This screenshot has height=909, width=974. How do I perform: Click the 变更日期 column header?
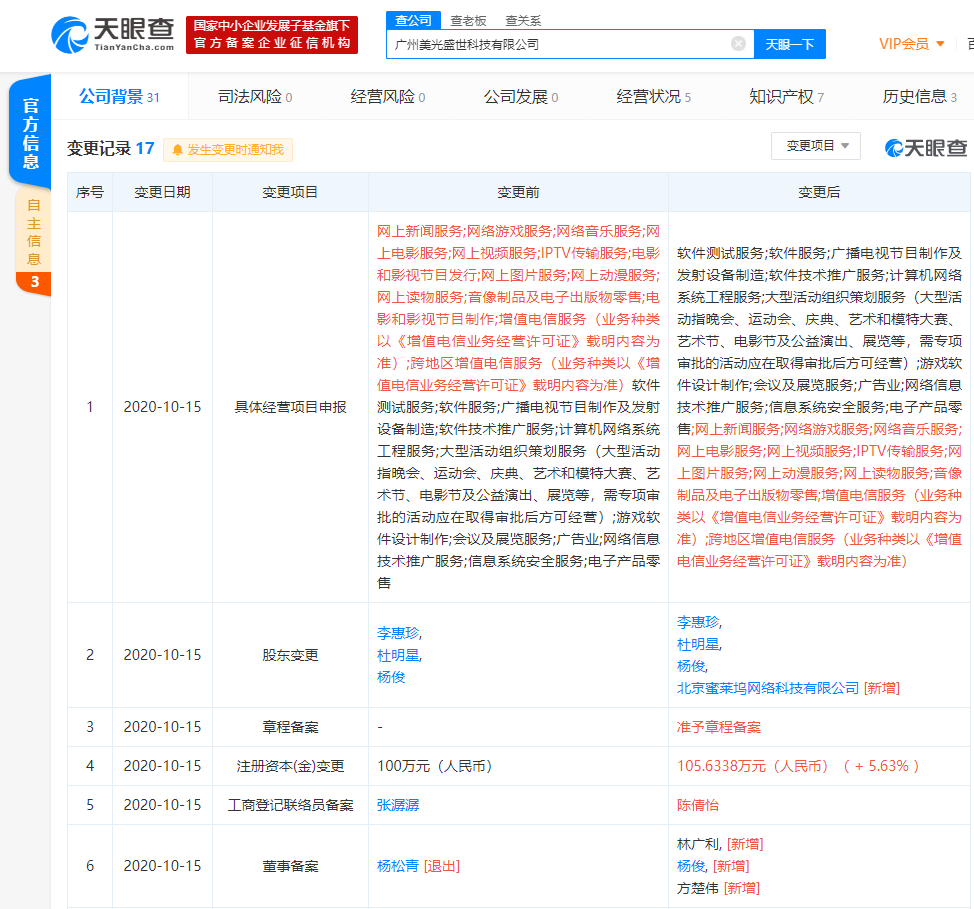pos(162,193)
